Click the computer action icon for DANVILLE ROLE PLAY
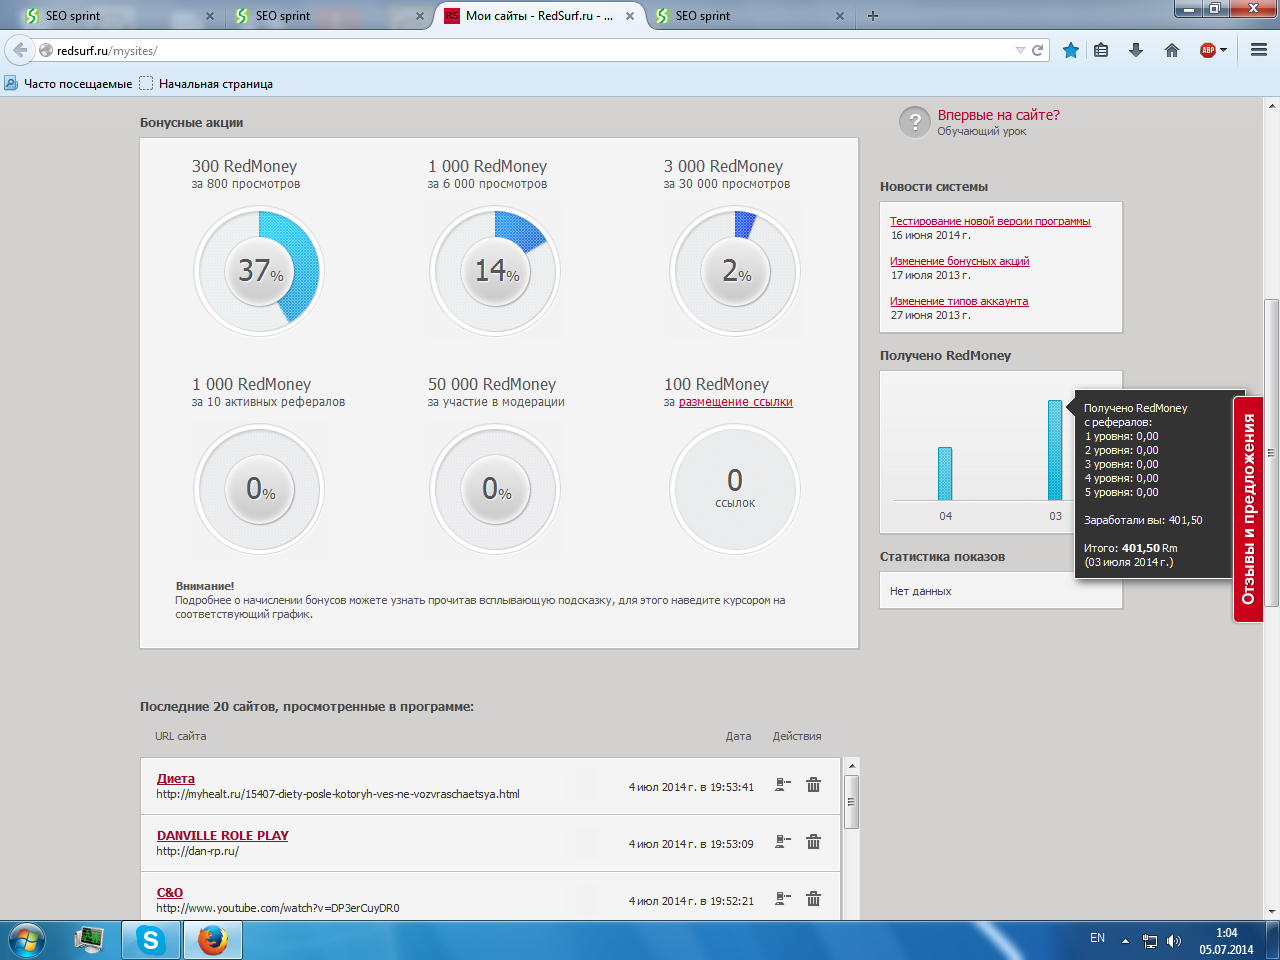This screenshot has width=1280, height=960. pos(783,842)
